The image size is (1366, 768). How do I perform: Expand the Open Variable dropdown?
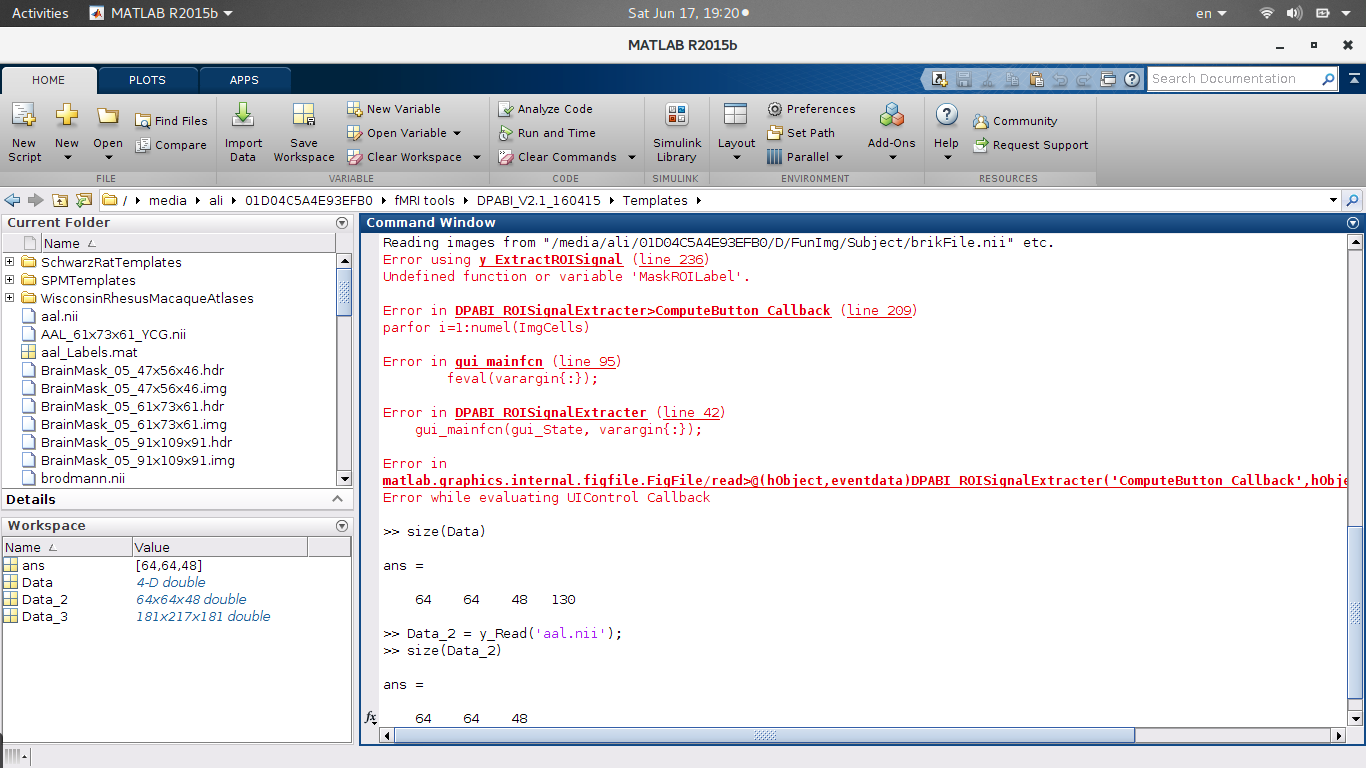[457, 133]
